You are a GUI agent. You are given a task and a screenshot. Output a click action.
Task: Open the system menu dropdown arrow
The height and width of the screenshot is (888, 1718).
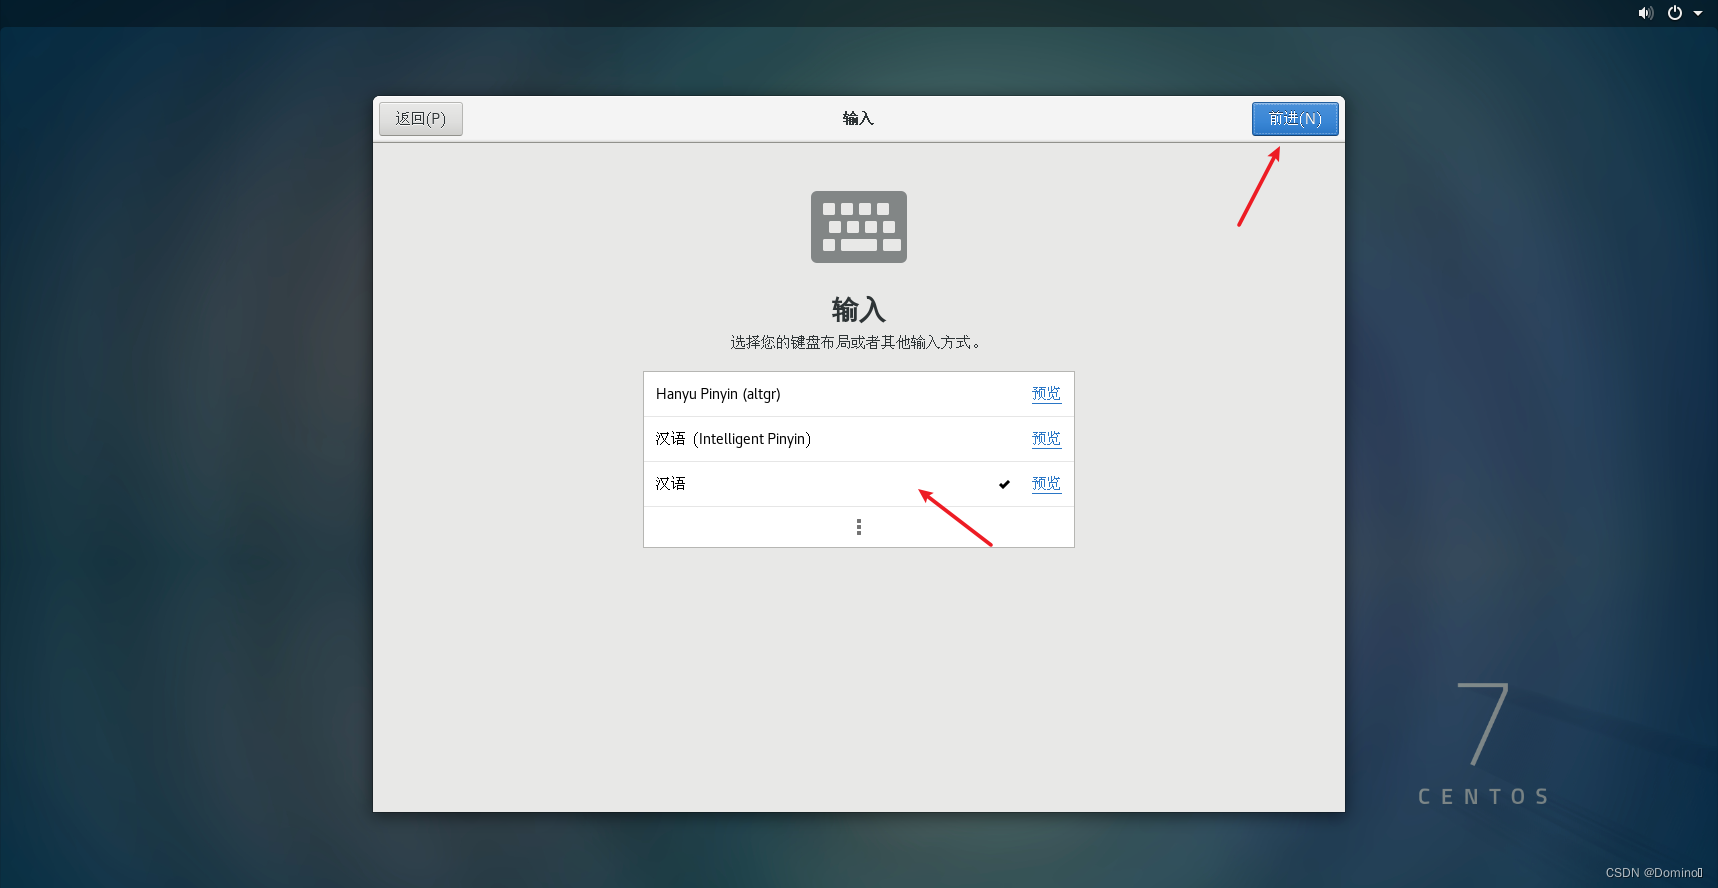[1698, 14]
